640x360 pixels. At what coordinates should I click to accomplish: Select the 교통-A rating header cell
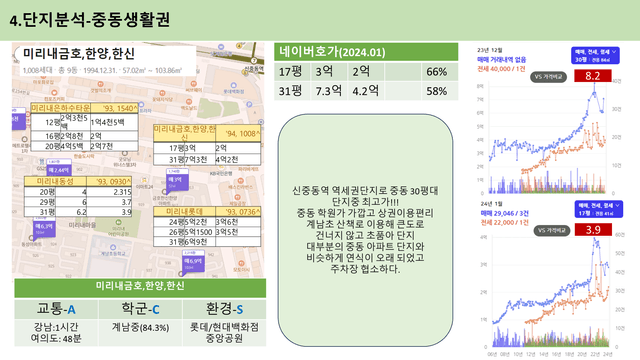tap(56, 309)
